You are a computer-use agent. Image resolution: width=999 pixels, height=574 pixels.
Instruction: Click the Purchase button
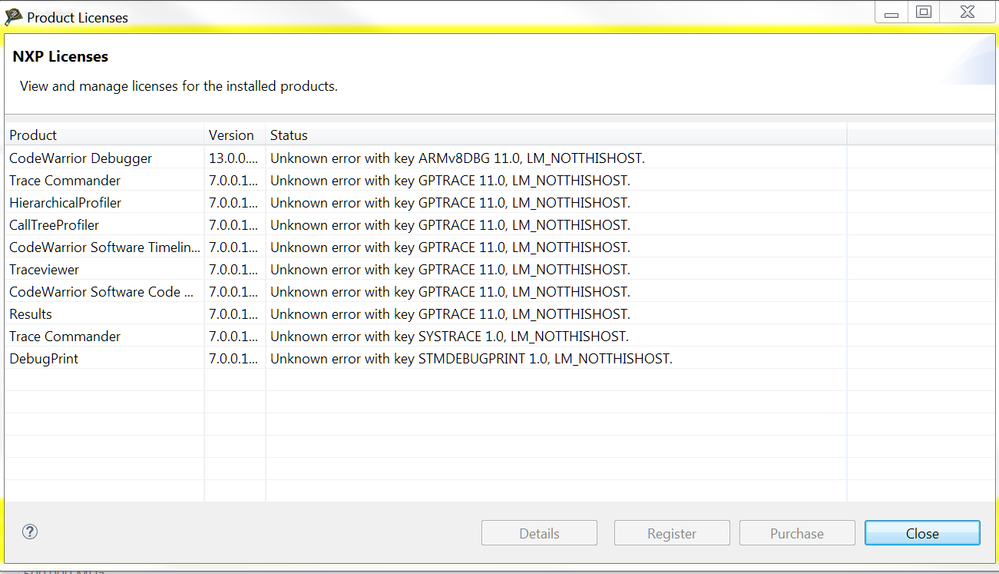pyautogui.click(x=796, y=533)
